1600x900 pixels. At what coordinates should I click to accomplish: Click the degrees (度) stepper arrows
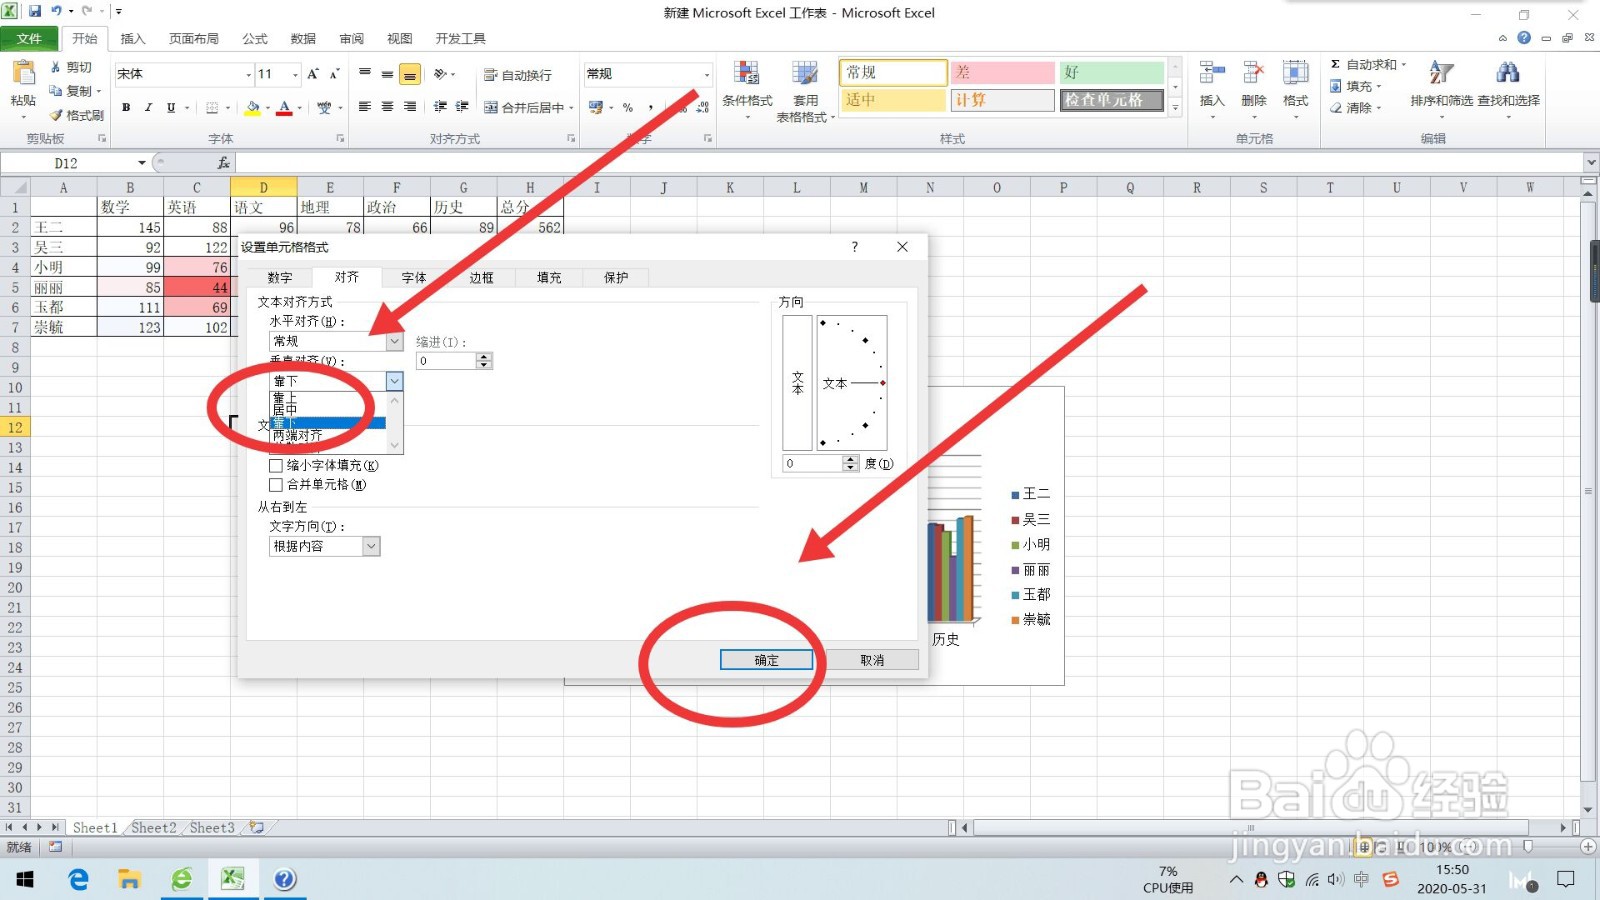pos(851,463)
